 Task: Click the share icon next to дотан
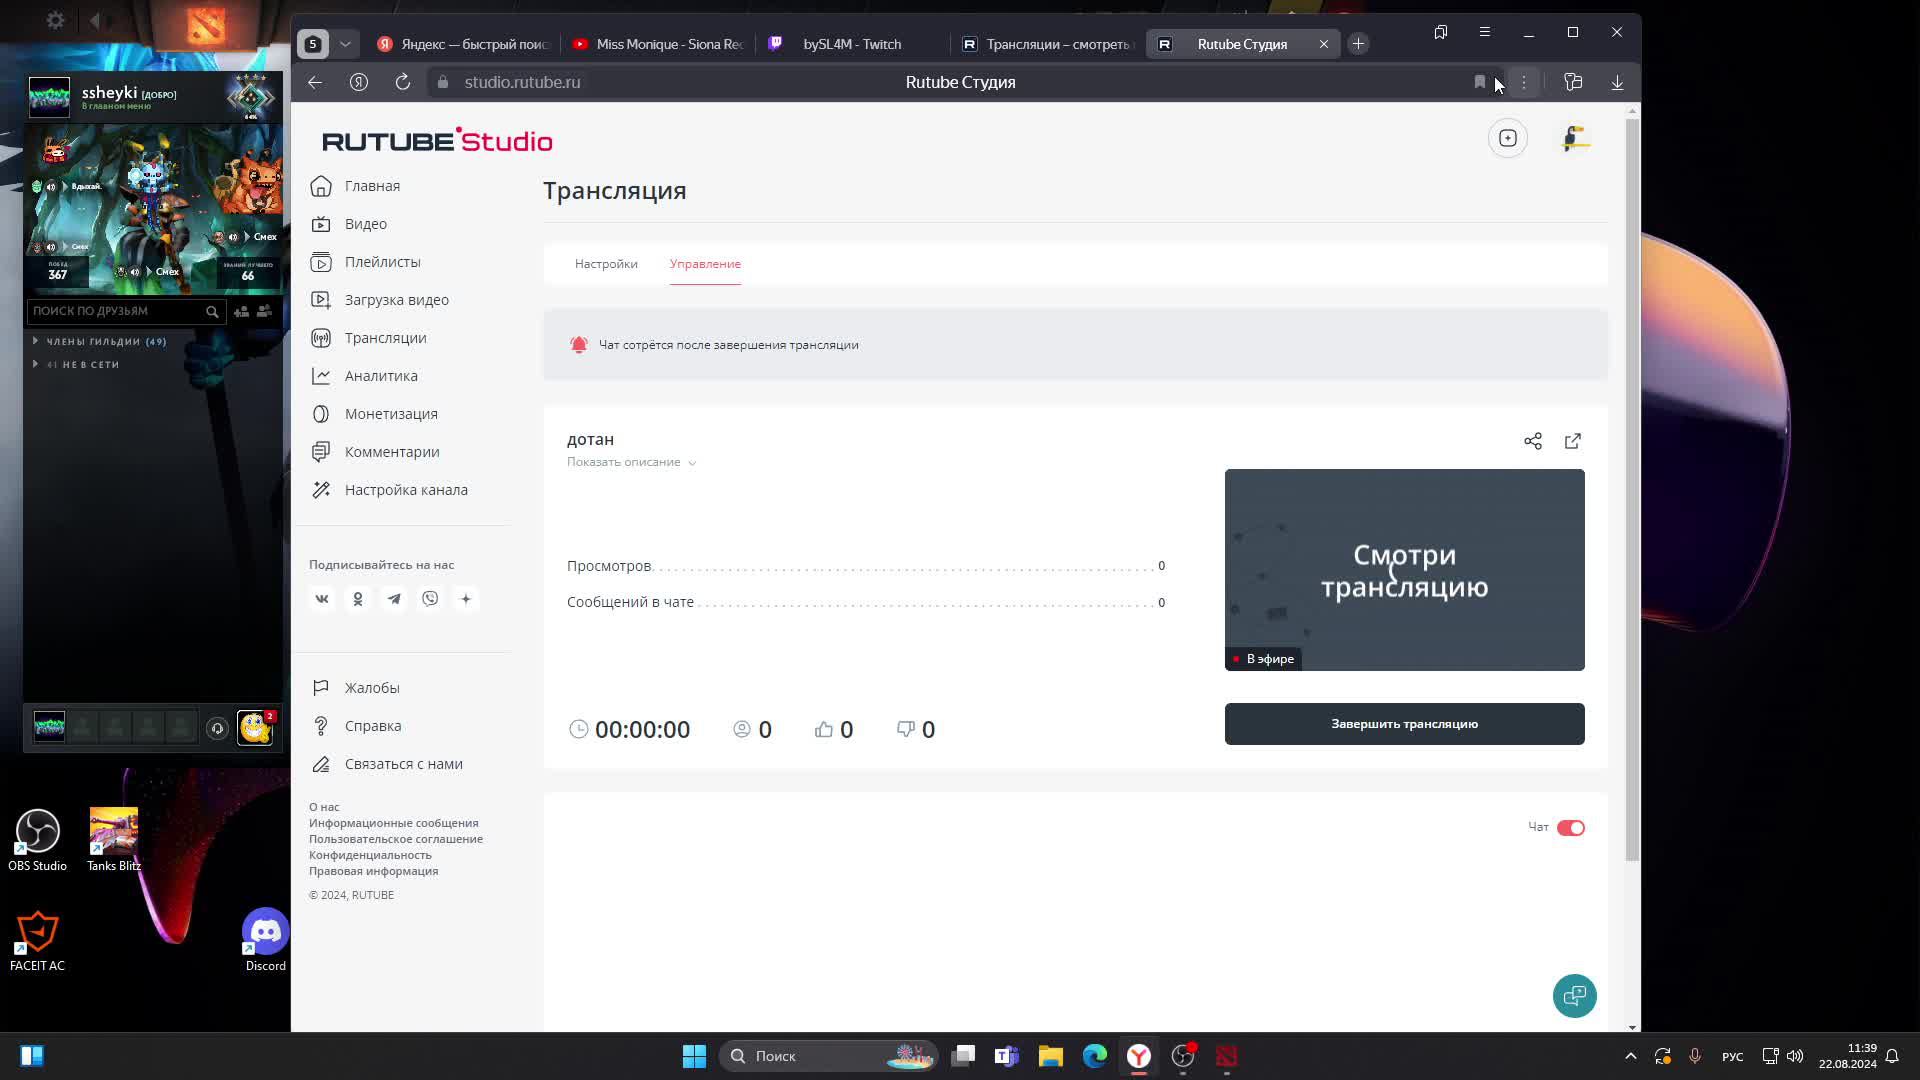pyautogui.click(x=1533, y=441)
